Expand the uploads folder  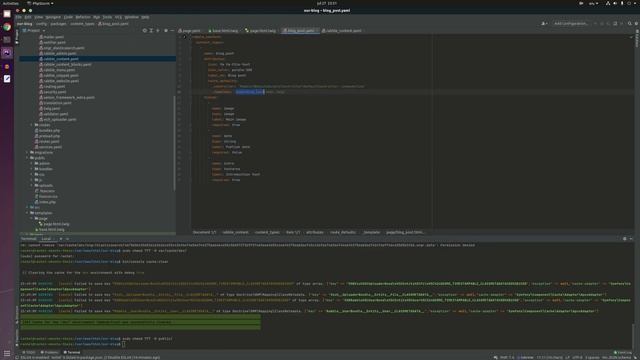(32, 185)
